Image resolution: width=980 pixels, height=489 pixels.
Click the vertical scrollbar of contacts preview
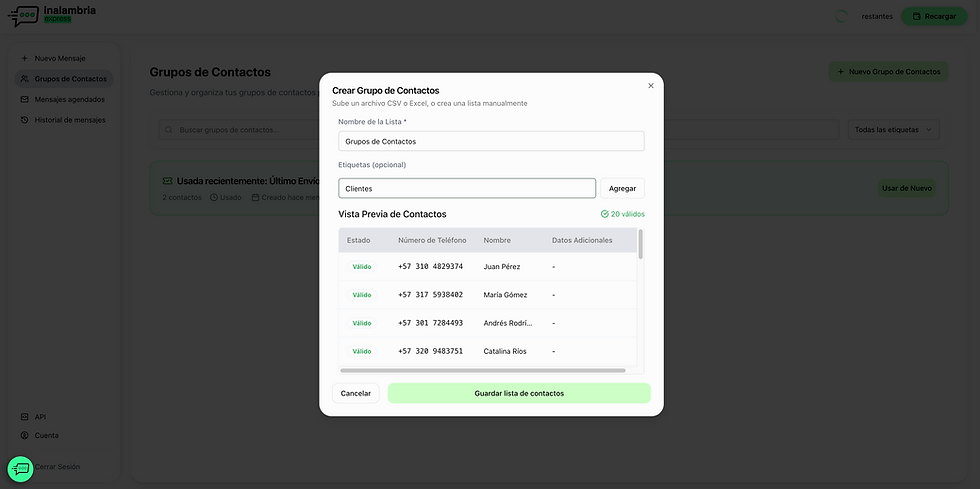[640, 244]
